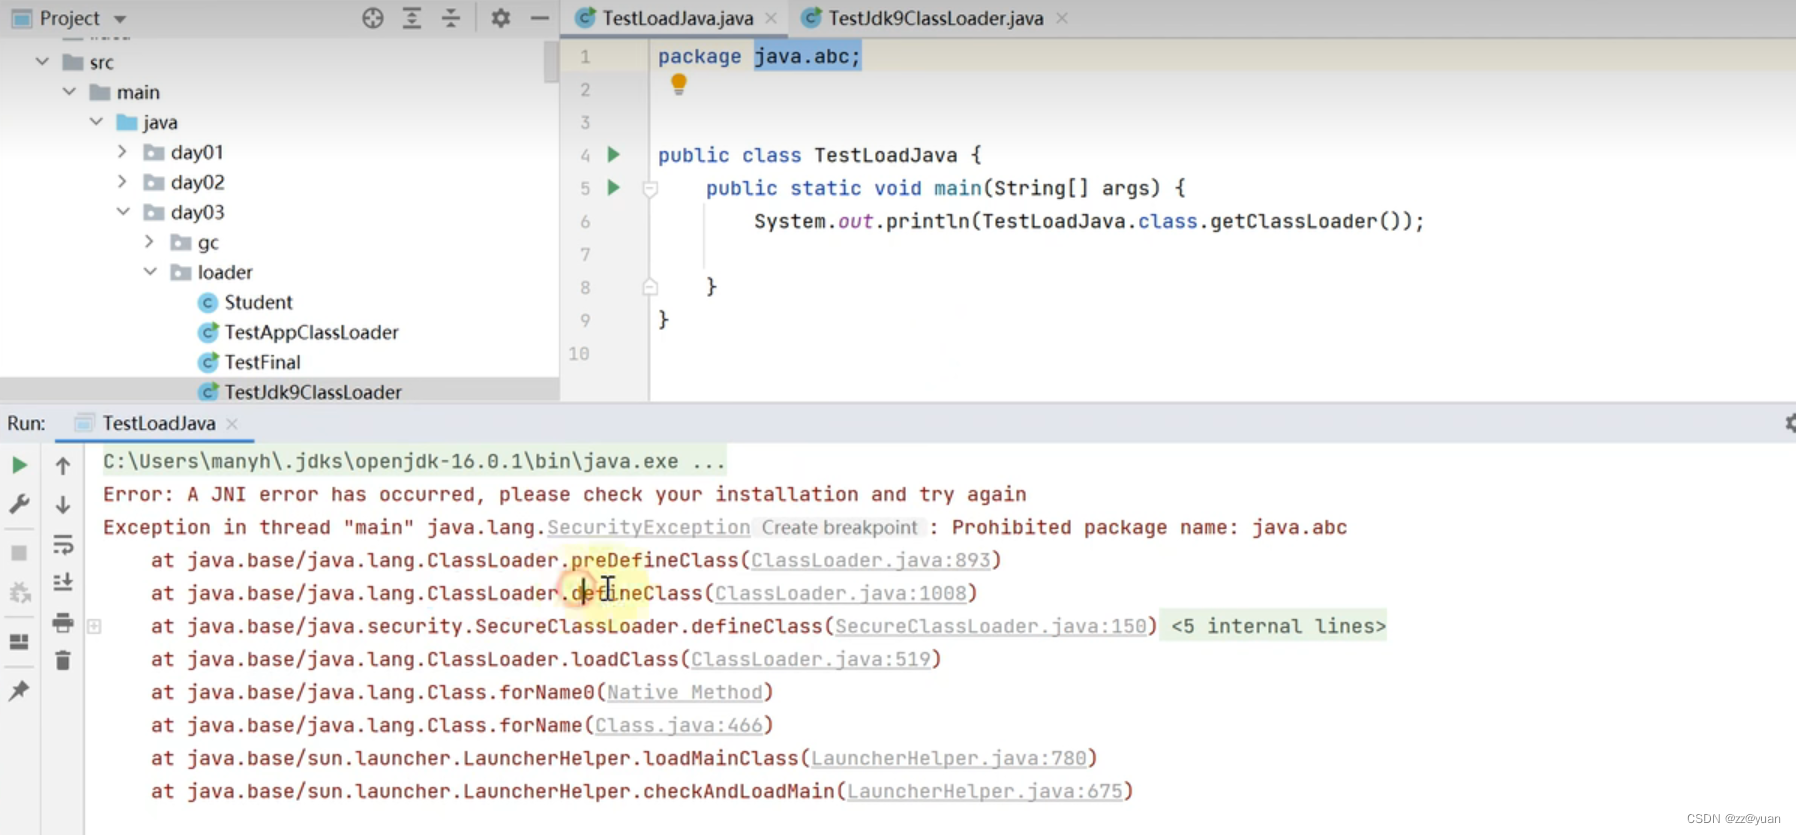Run class from gutter arrow on line 4
The height and width of the screenshot is (835, 1796).
614,154
